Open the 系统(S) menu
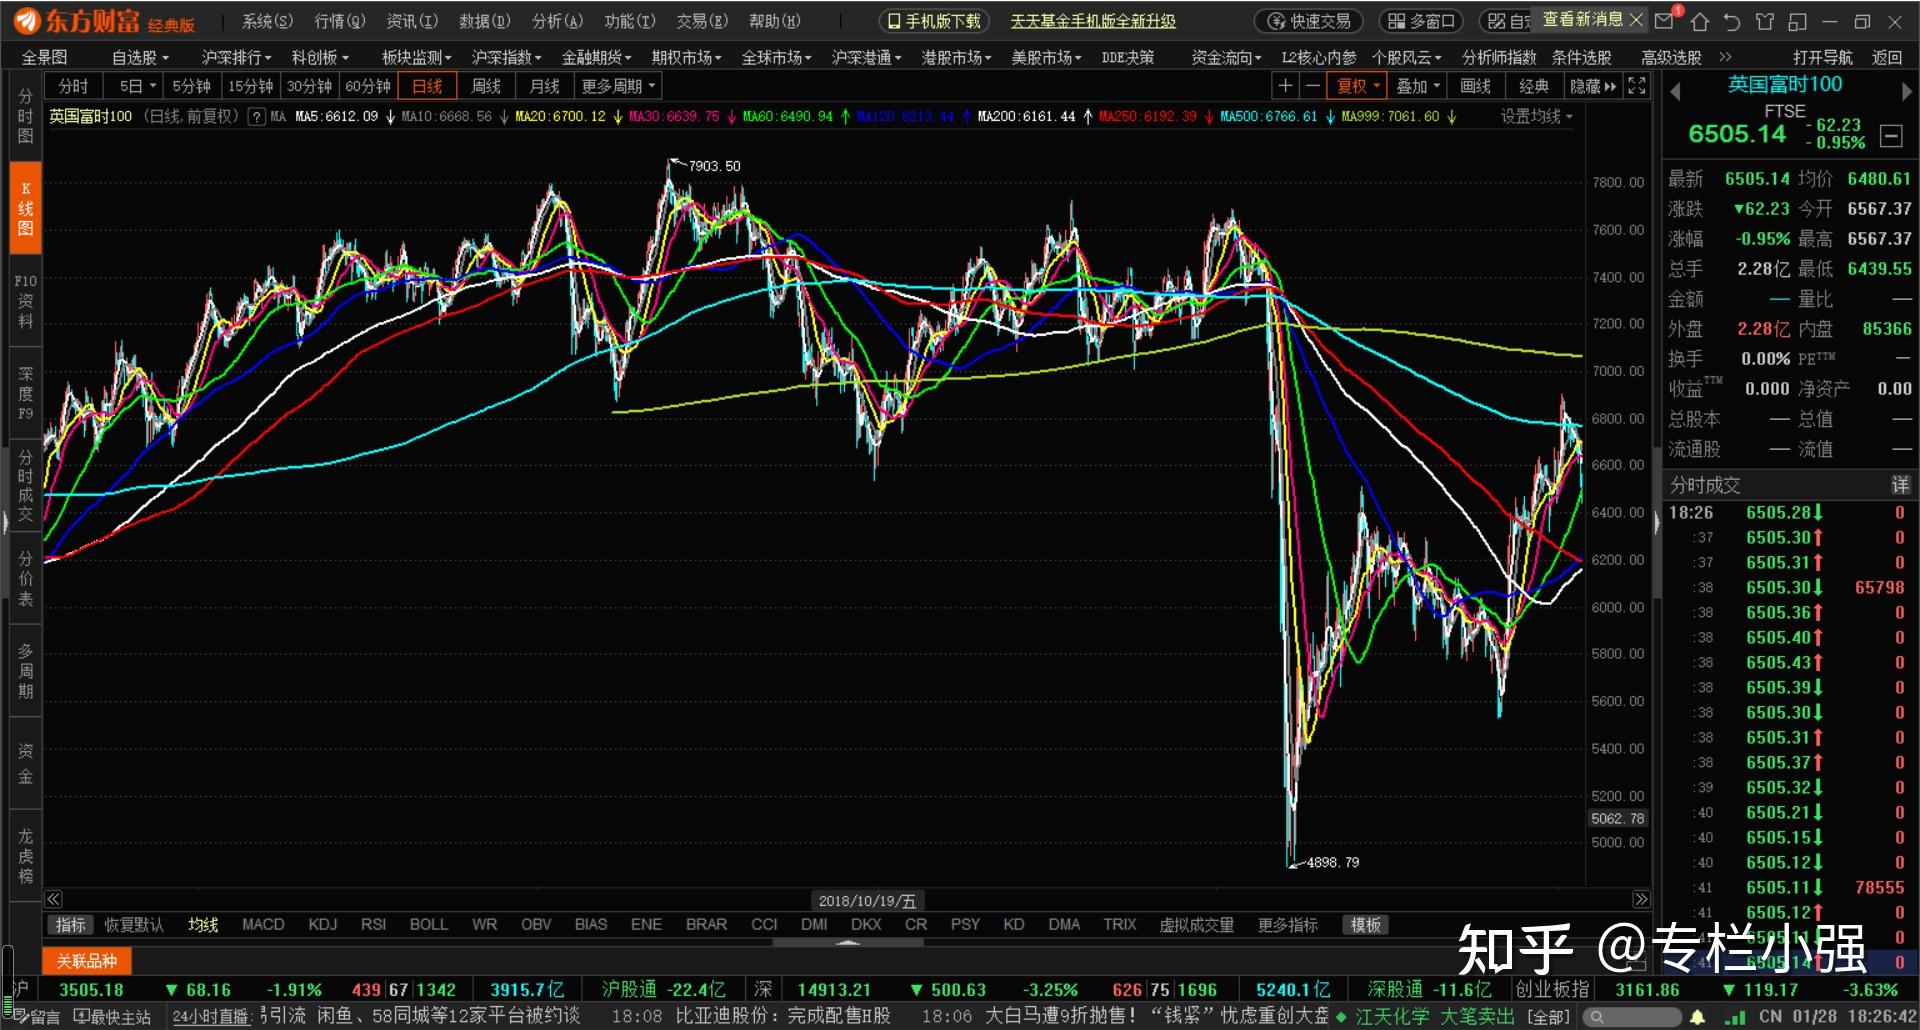The height and width of the screenshot is (1030, 1920). 267,21
